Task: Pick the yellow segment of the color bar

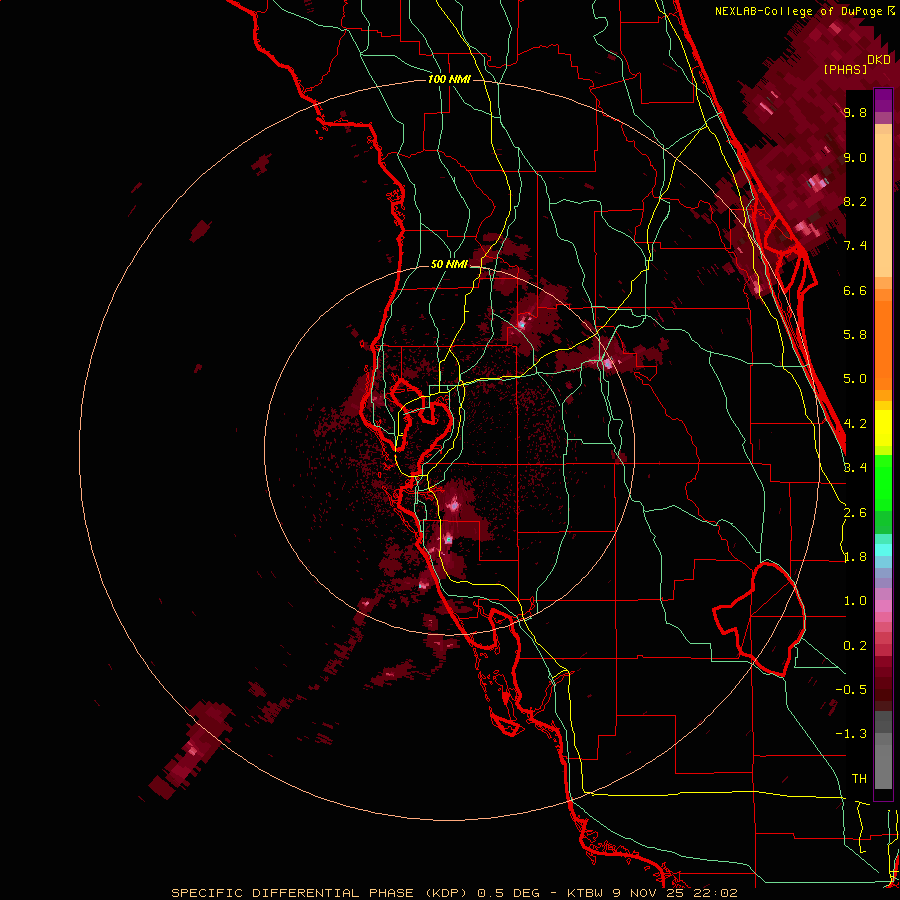Action: tap(883, 428)
